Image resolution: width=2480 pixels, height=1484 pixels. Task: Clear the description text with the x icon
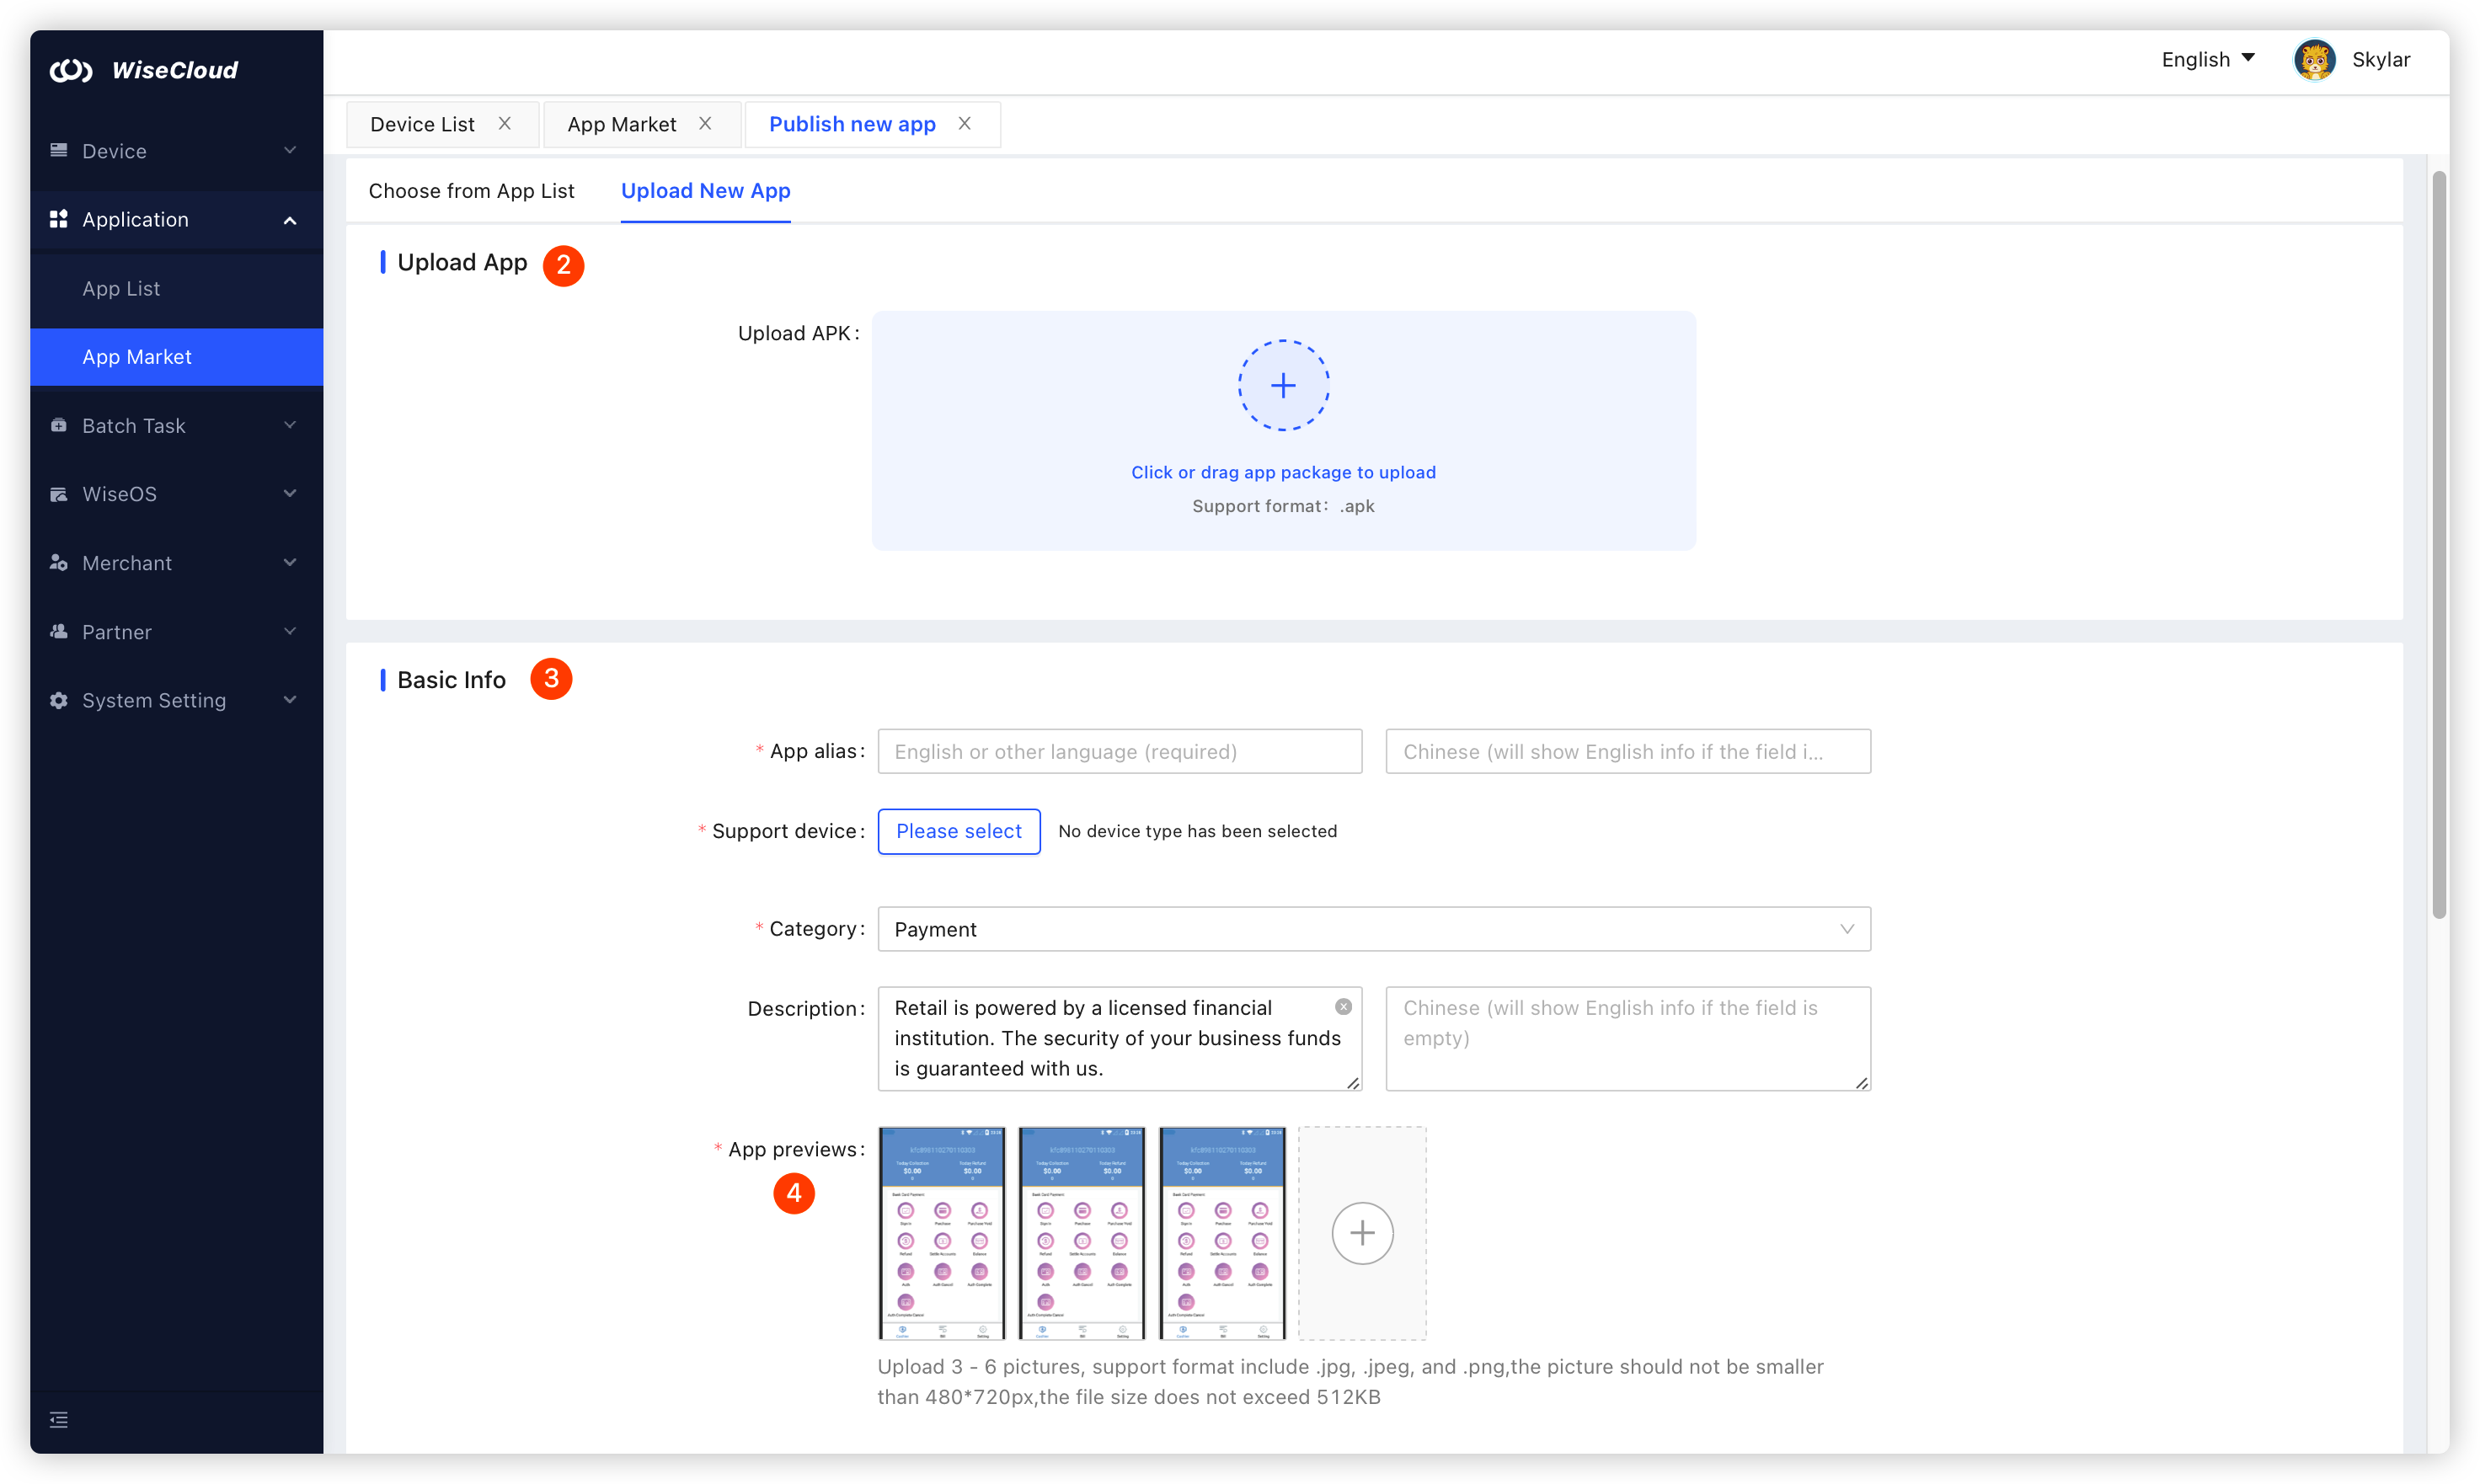click(1343, 1007)
